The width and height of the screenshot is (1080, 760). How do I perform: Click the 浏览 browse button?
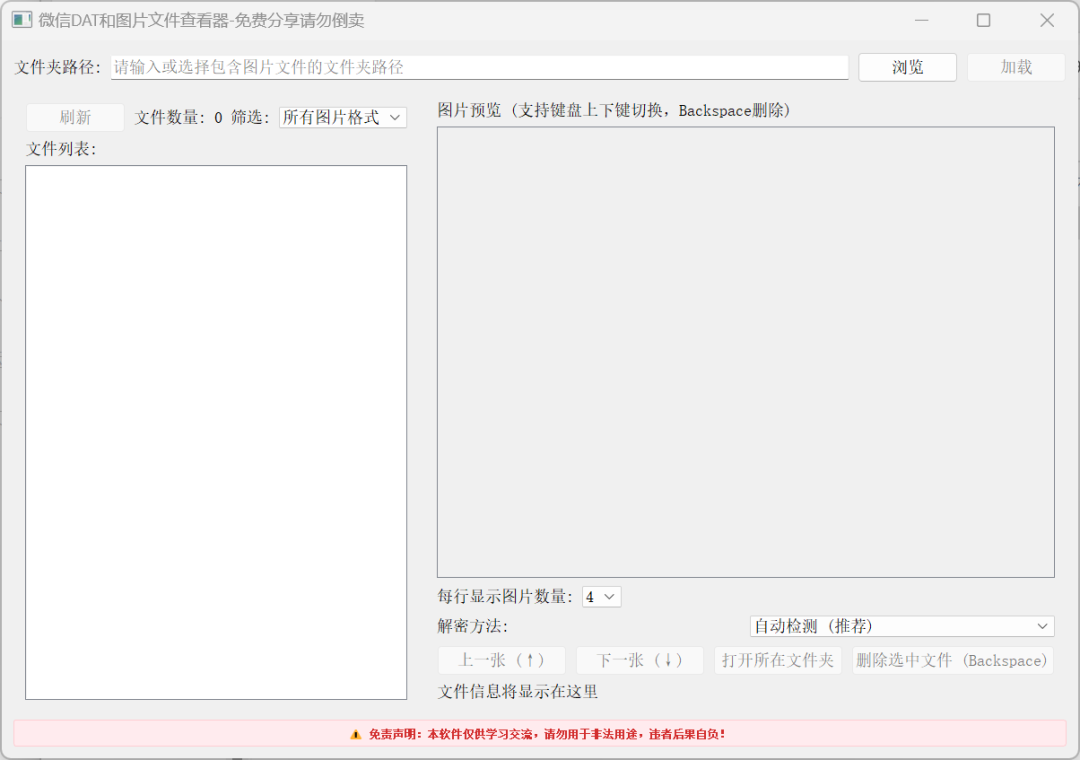(907, 67)
